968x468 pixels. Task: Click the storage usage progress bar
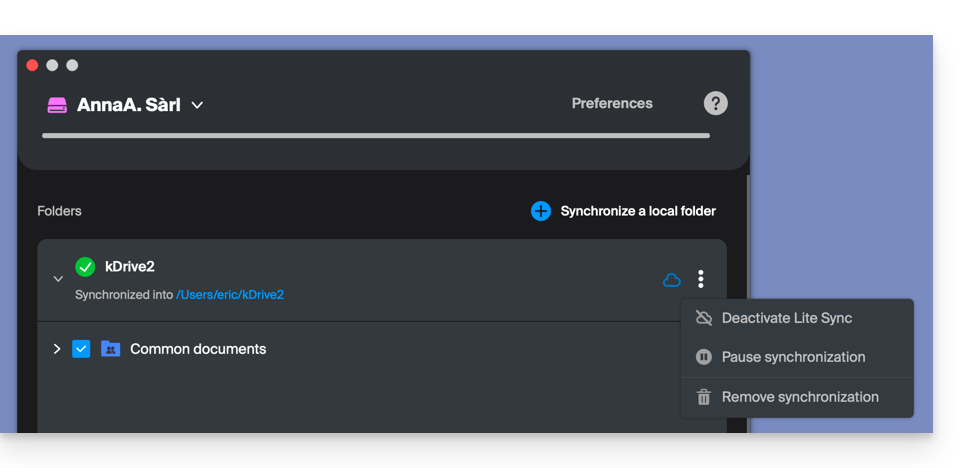[376, 136]
